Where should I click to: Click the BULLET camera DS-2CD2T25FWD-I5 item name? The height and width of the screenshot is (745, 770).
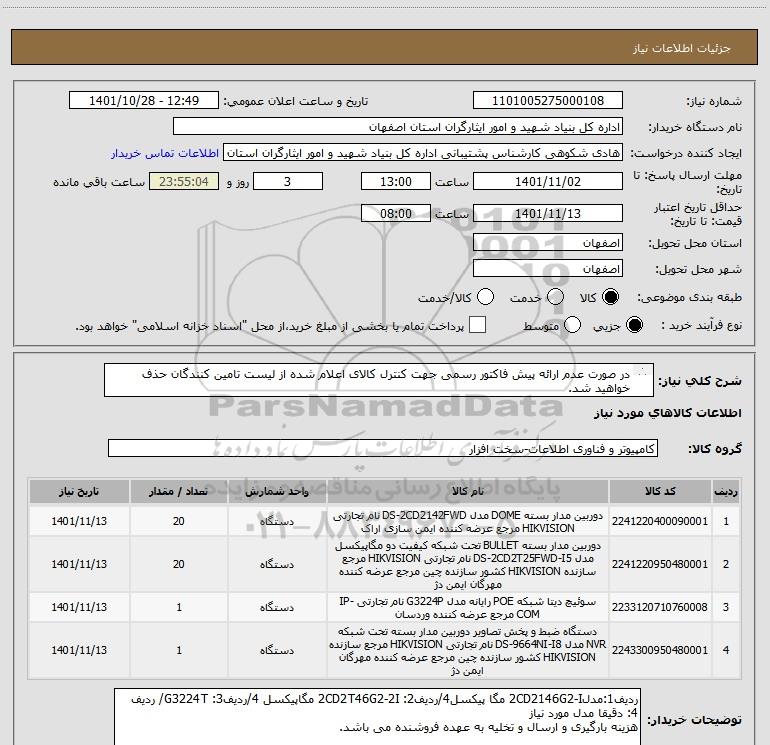(x=468, y=565)
